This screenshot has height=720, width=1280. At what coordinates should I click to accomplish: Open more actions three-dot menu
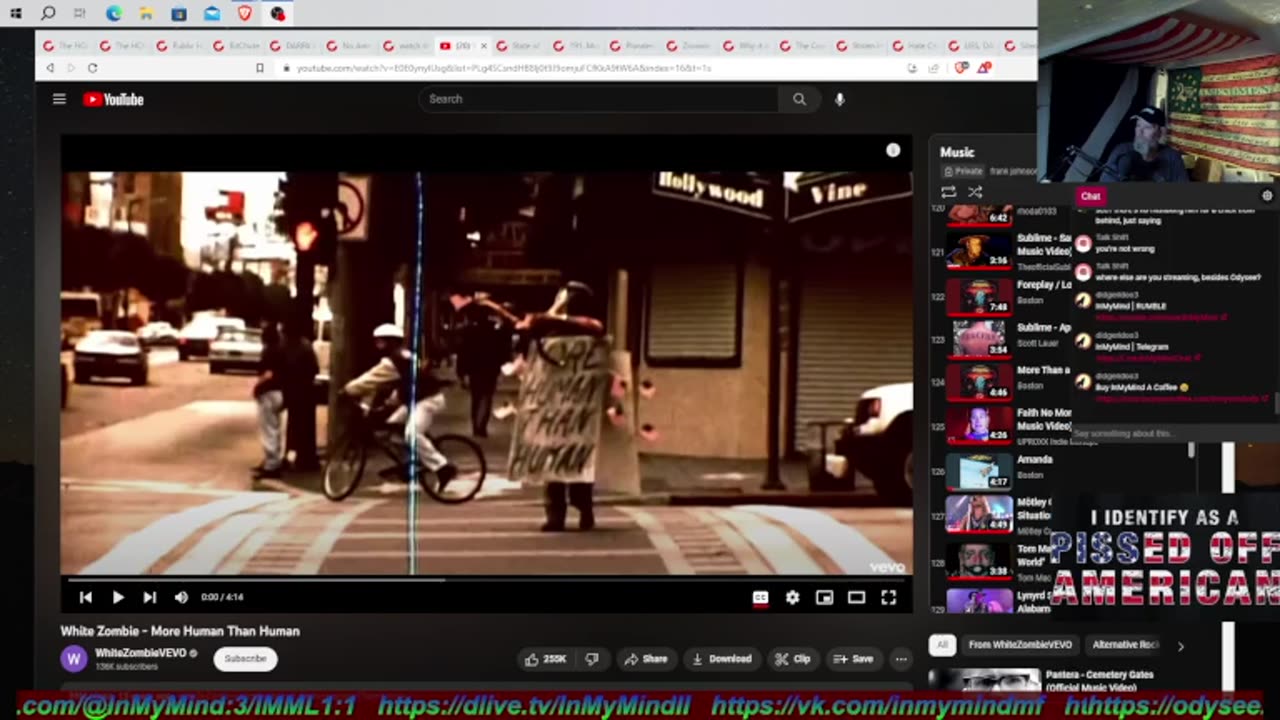click(x=901, y=659)
